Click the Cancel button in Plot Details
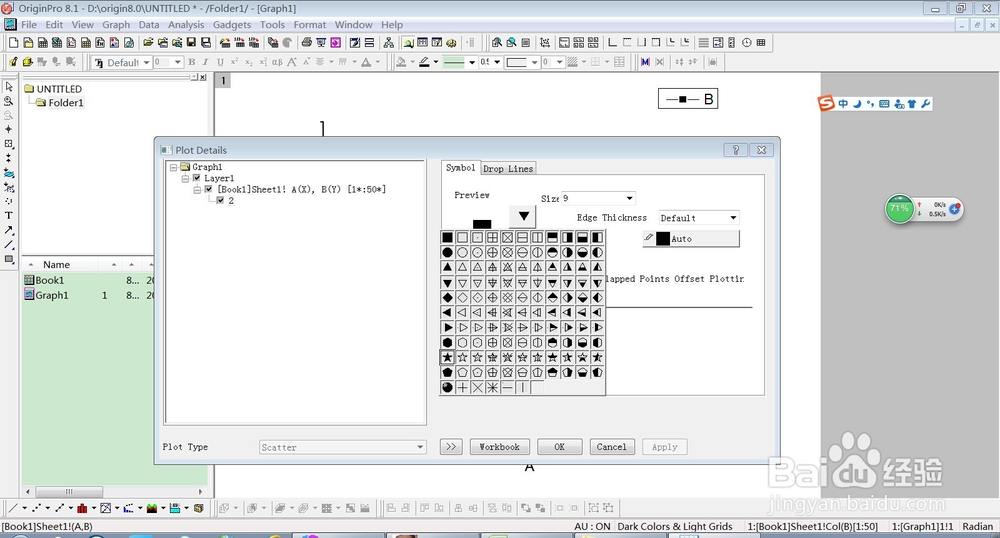The height and width of the screenshot is (538, 1000). [612, 447]
